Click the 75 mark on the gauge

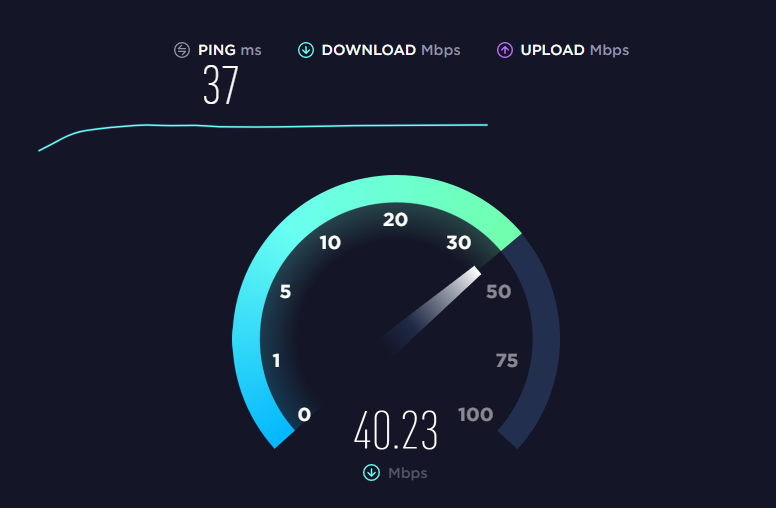[507, 360]
